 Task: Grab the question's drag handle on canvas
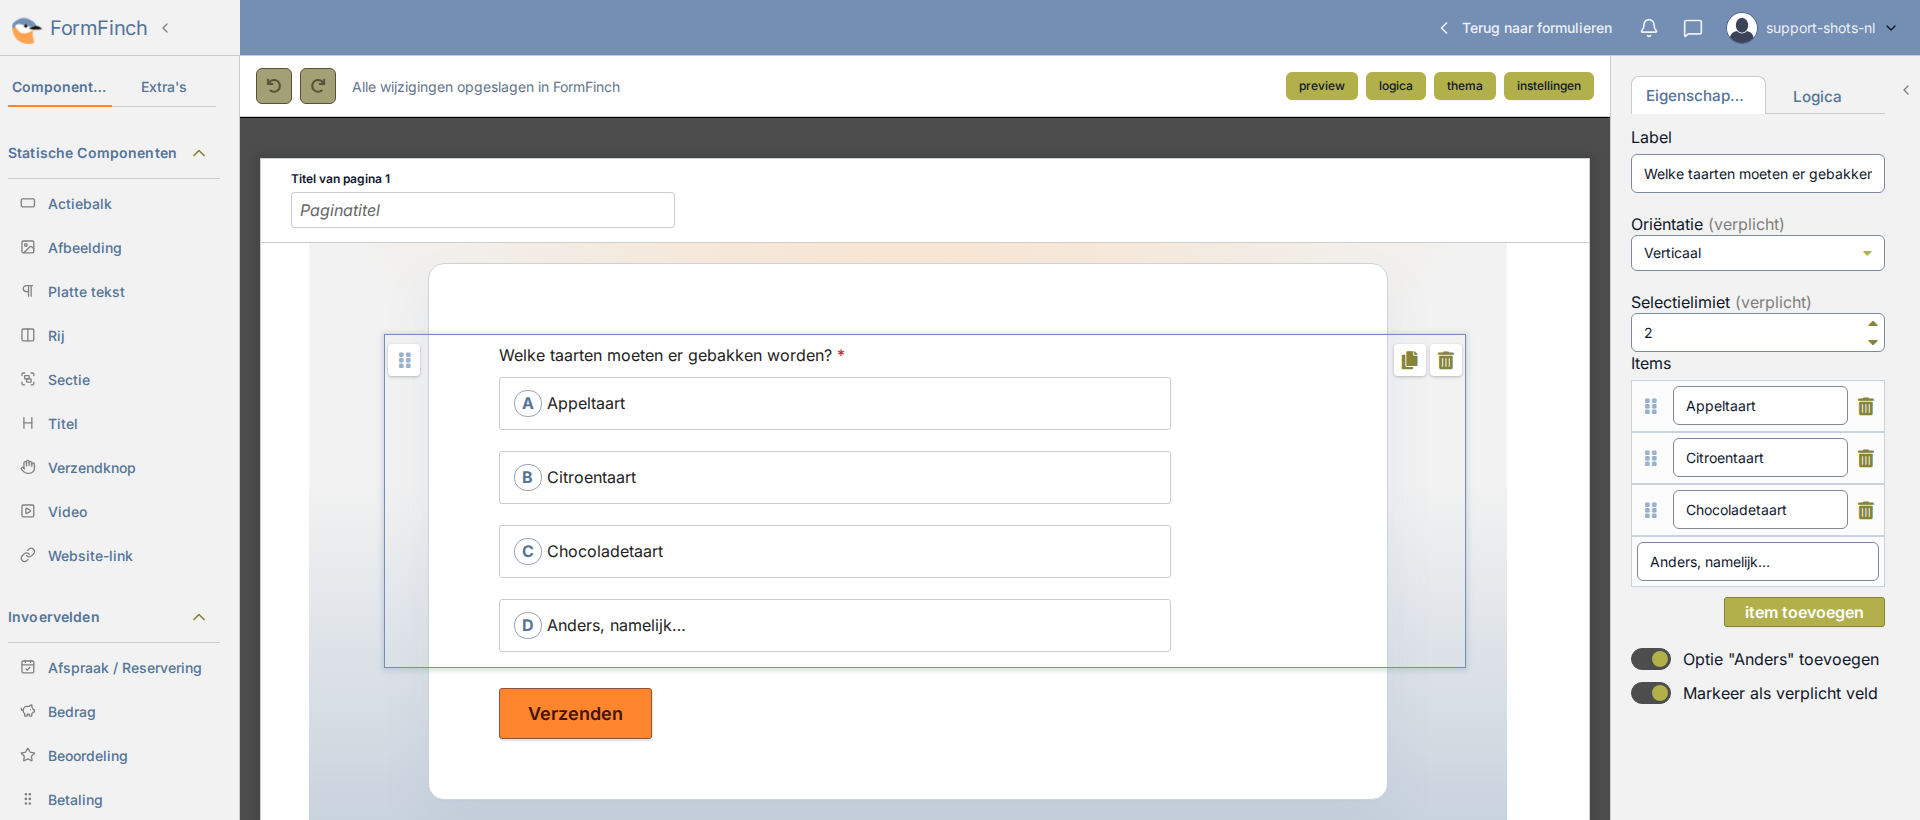click(405, 360)
